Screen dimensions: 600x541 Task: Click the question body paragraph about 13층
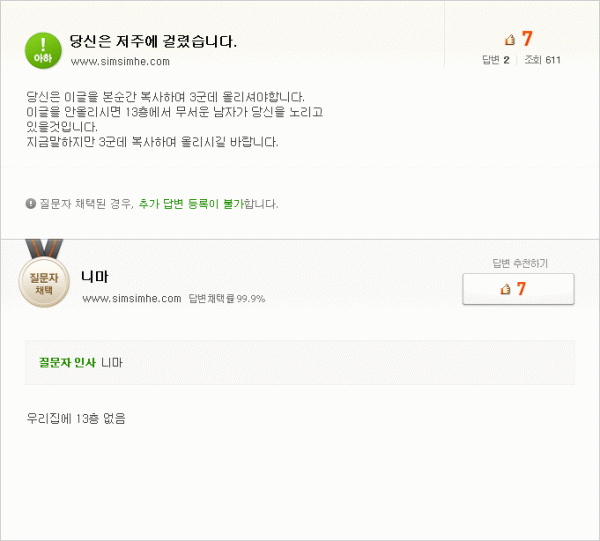[174, 119]
